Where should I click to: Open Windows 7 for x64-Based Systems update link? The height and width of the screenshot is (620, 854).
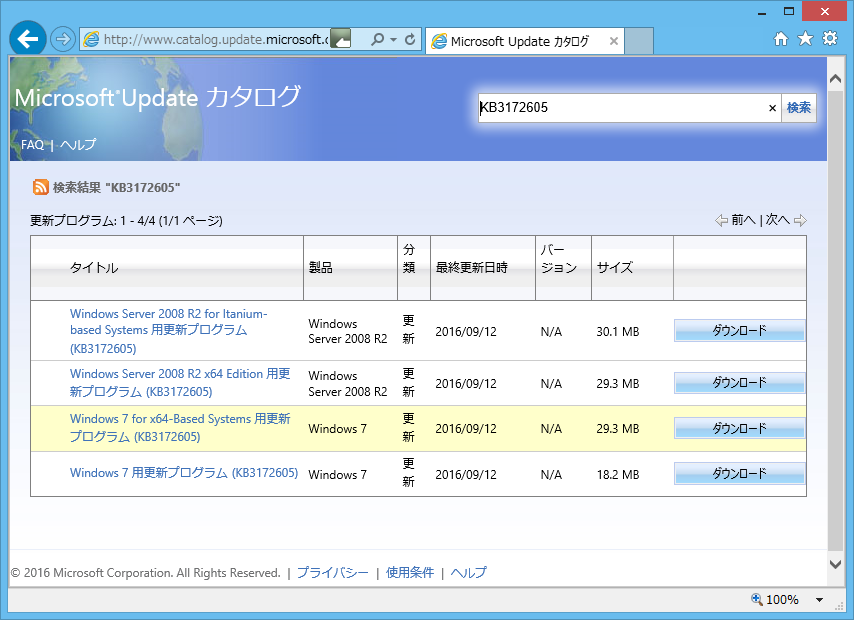tap(180, 428)
